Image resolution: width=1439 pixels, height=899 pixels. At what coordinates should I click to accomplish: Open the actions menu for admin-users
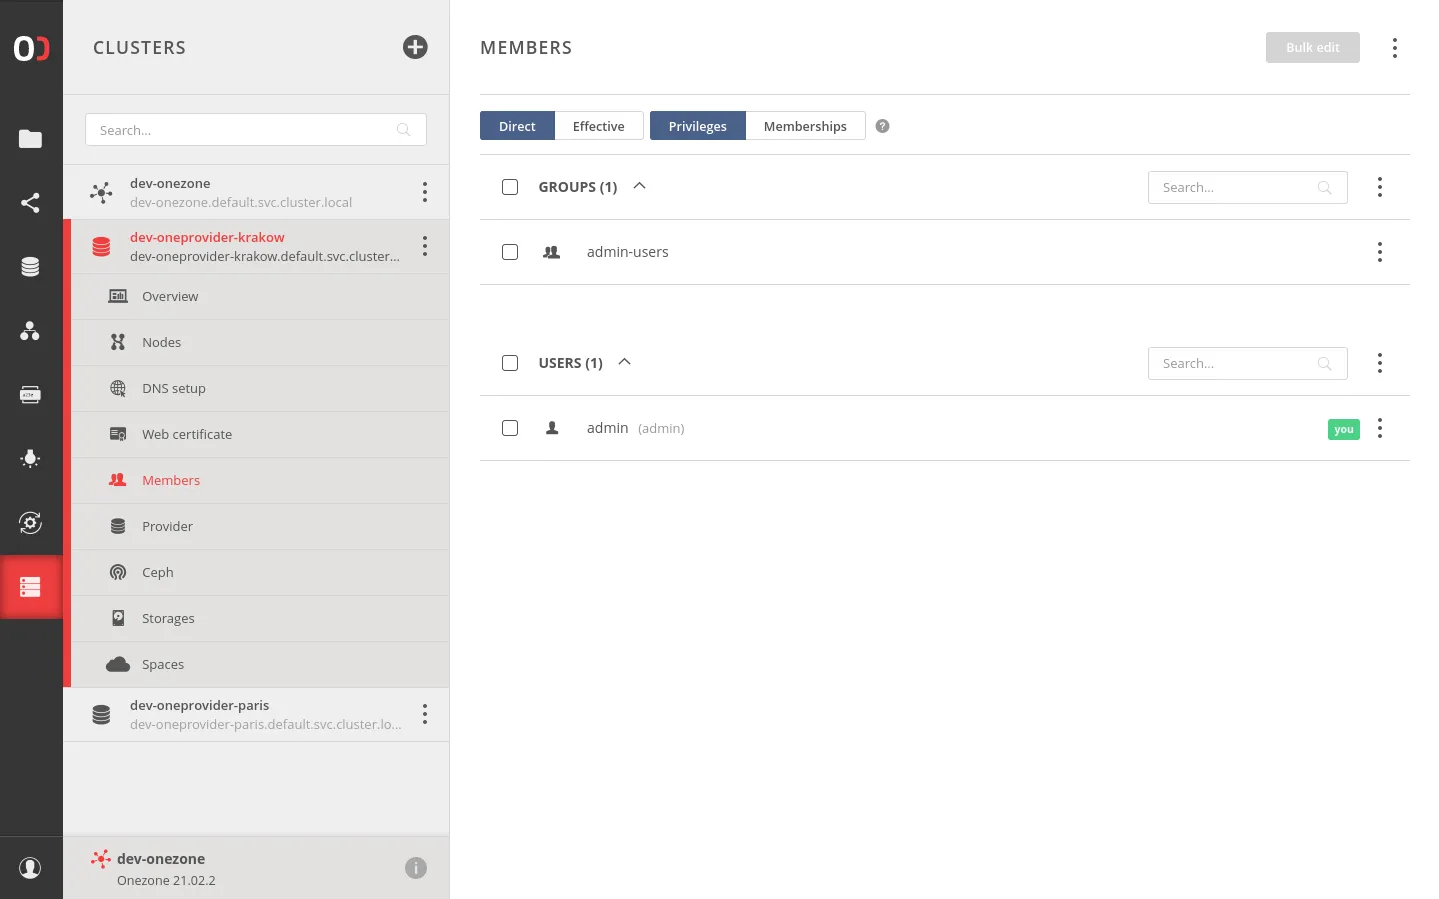point(1380,252)
